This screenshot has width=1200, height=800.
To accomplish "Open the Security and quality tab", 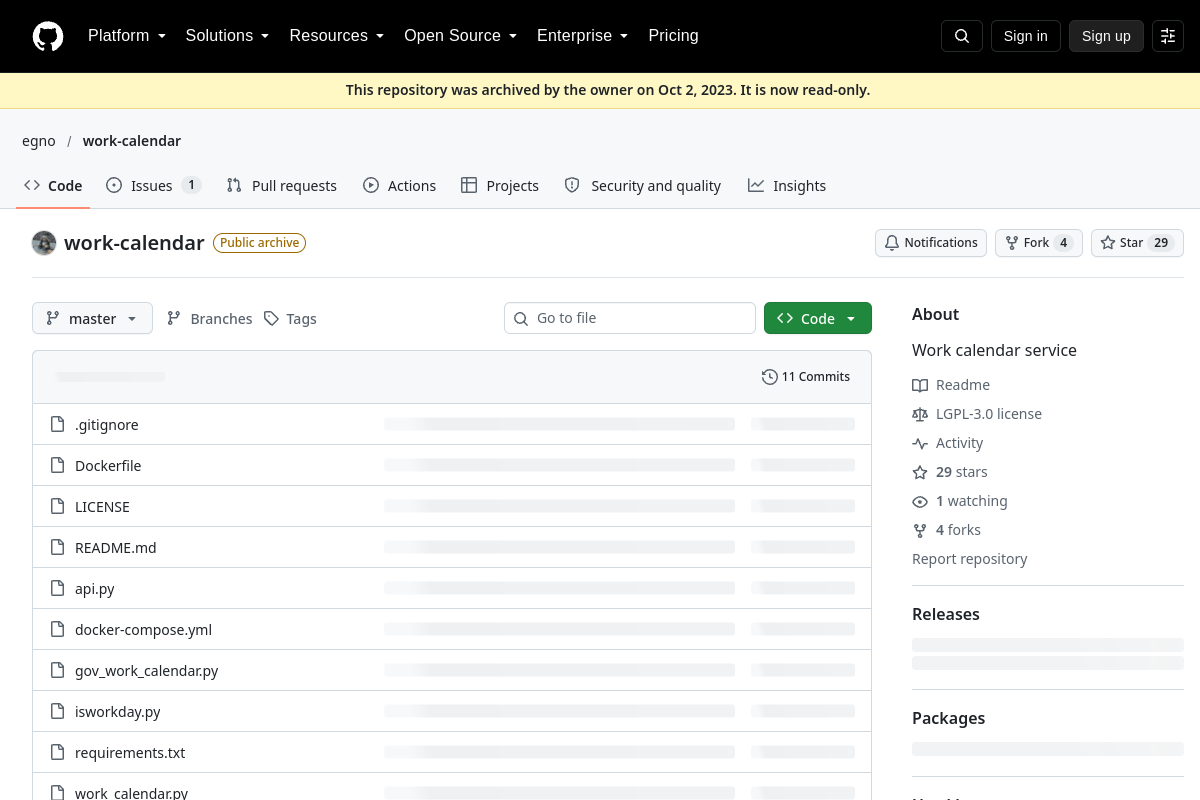I will tap(643, 186).
